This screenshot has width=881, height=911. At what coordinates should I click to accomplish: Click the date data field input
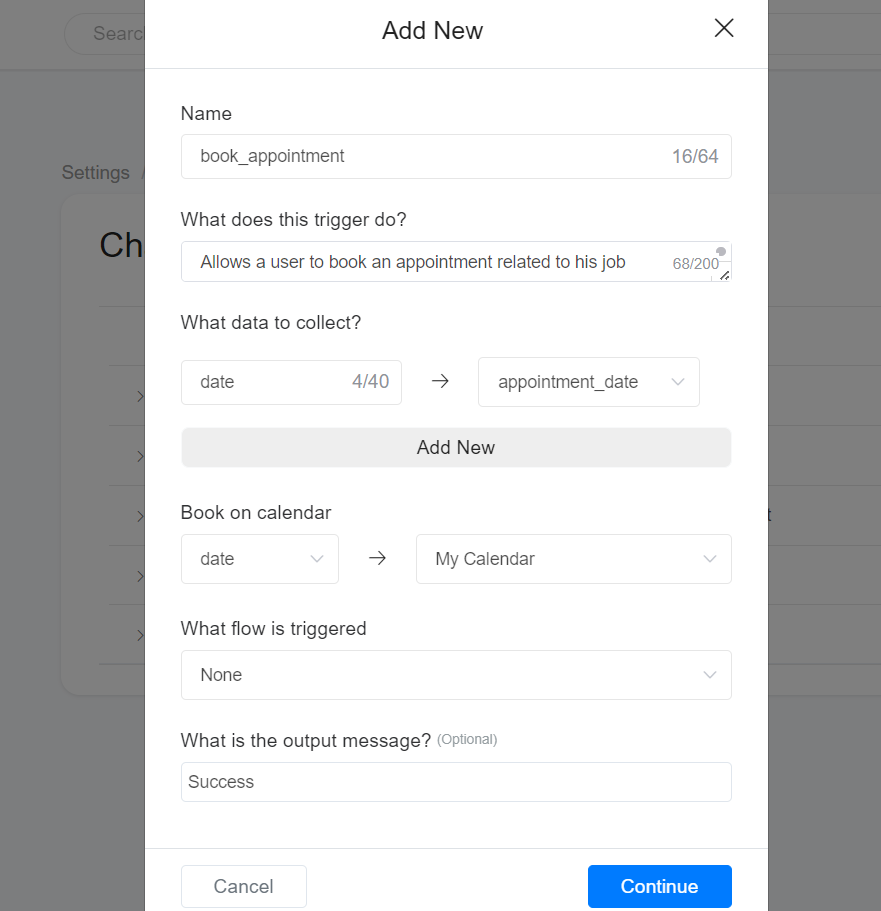pos(270,382)
